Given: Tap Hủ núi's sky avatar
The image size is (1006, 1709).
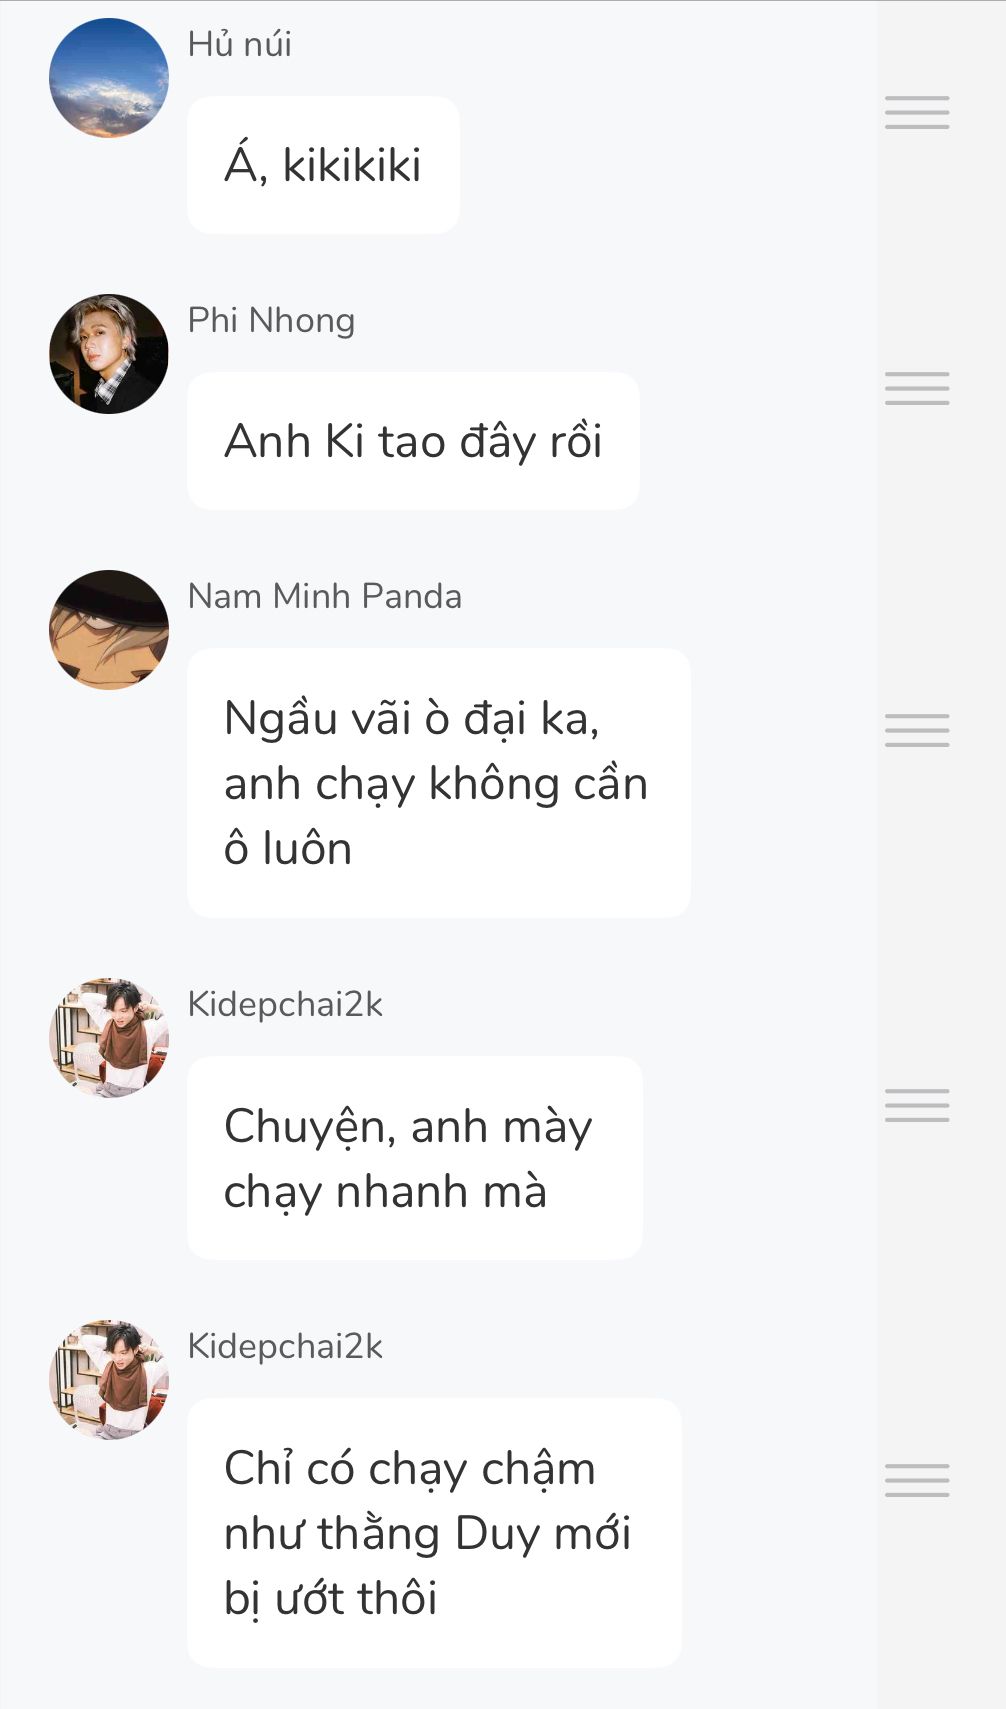Looking at the screenshot, I should (x=109, y=78).
